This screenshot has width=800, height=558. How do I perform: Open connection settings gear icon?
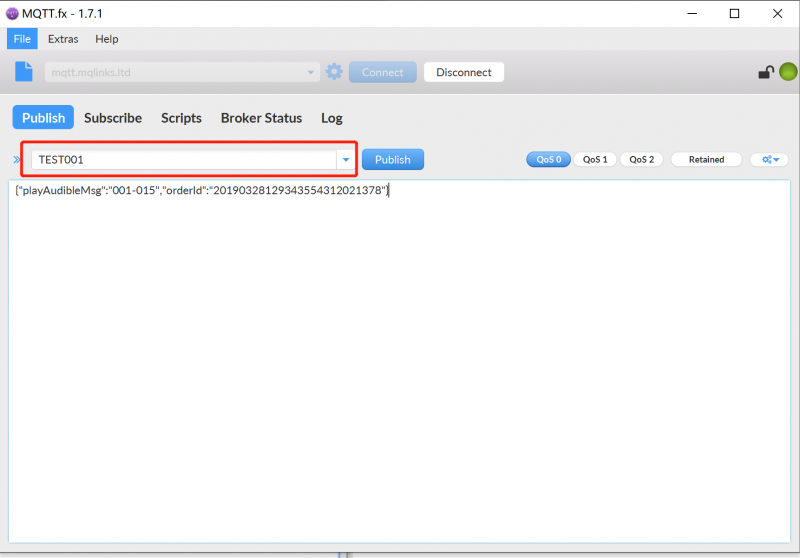[x=334, y=72]
